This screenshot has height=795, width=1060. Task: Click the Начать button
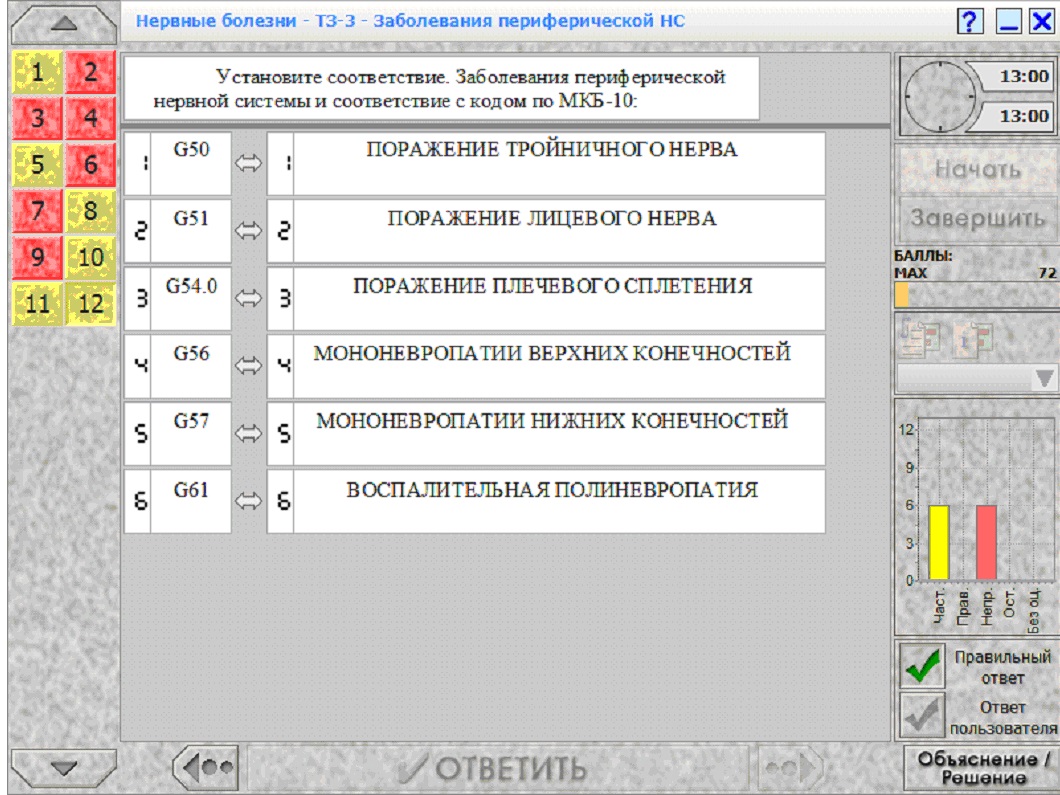pyautogui.click(x=978, y=169)
